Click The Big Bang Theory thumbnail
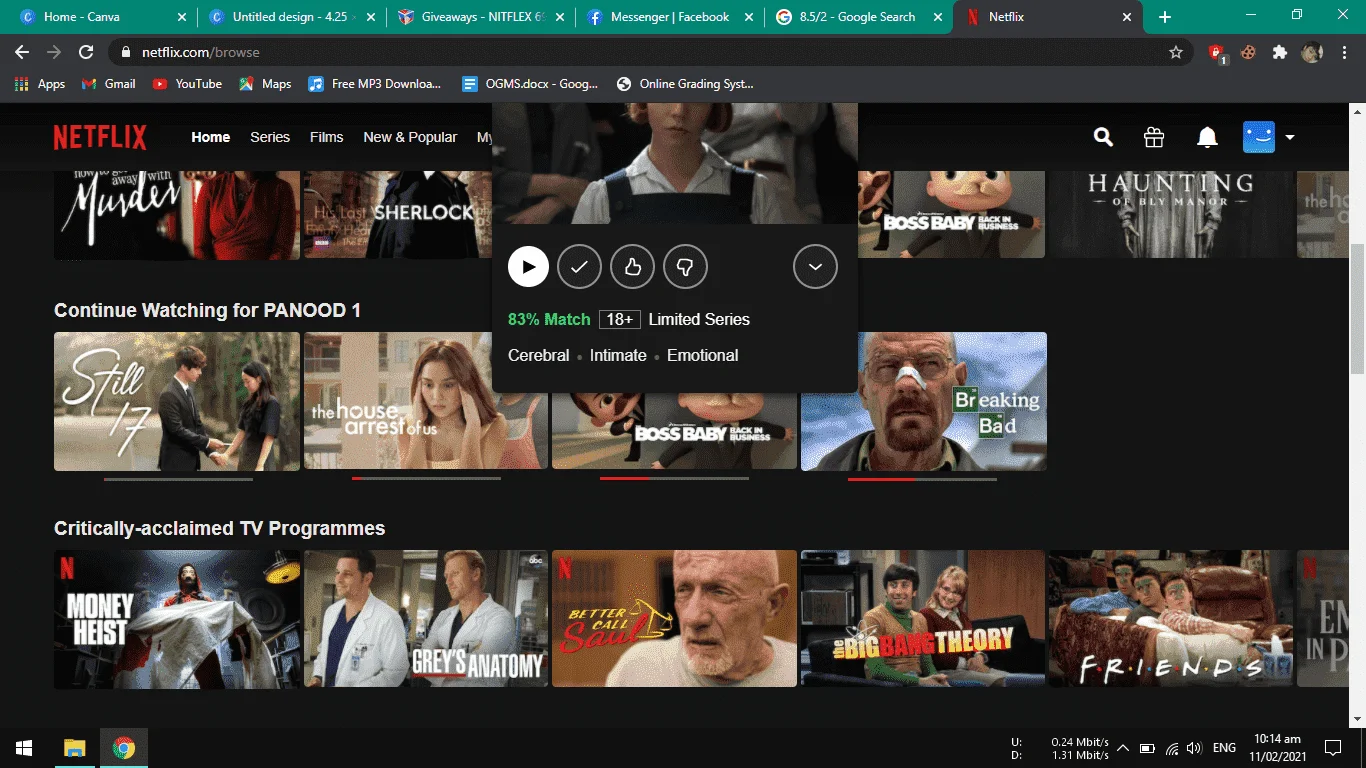 [x=923, y=619]
